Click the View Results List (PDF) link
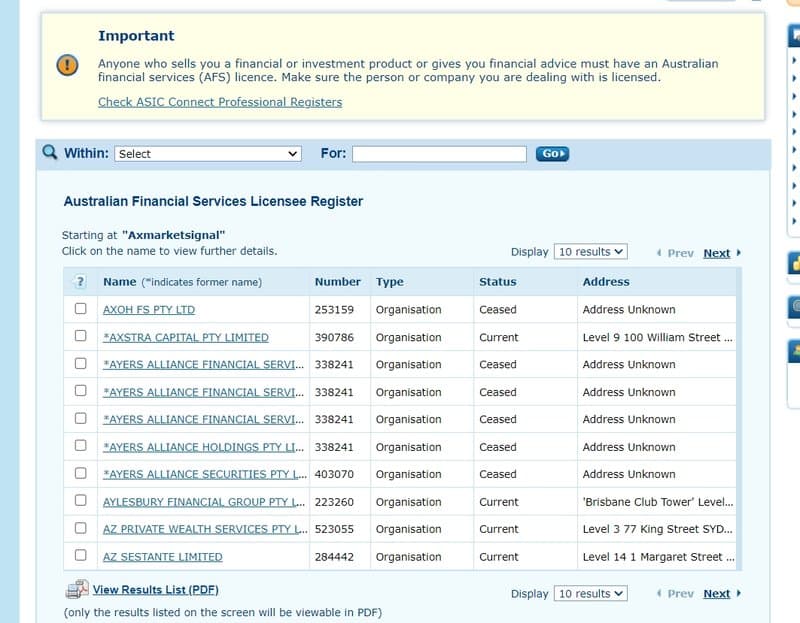The width and height of the screenshot is (800, 623). [156, 590]
